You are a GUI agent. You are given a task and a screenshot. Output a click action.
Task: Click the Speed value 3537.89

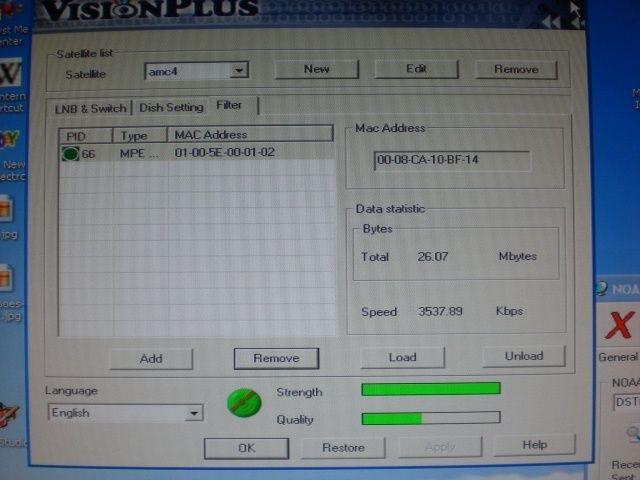[x=440, y=311]
